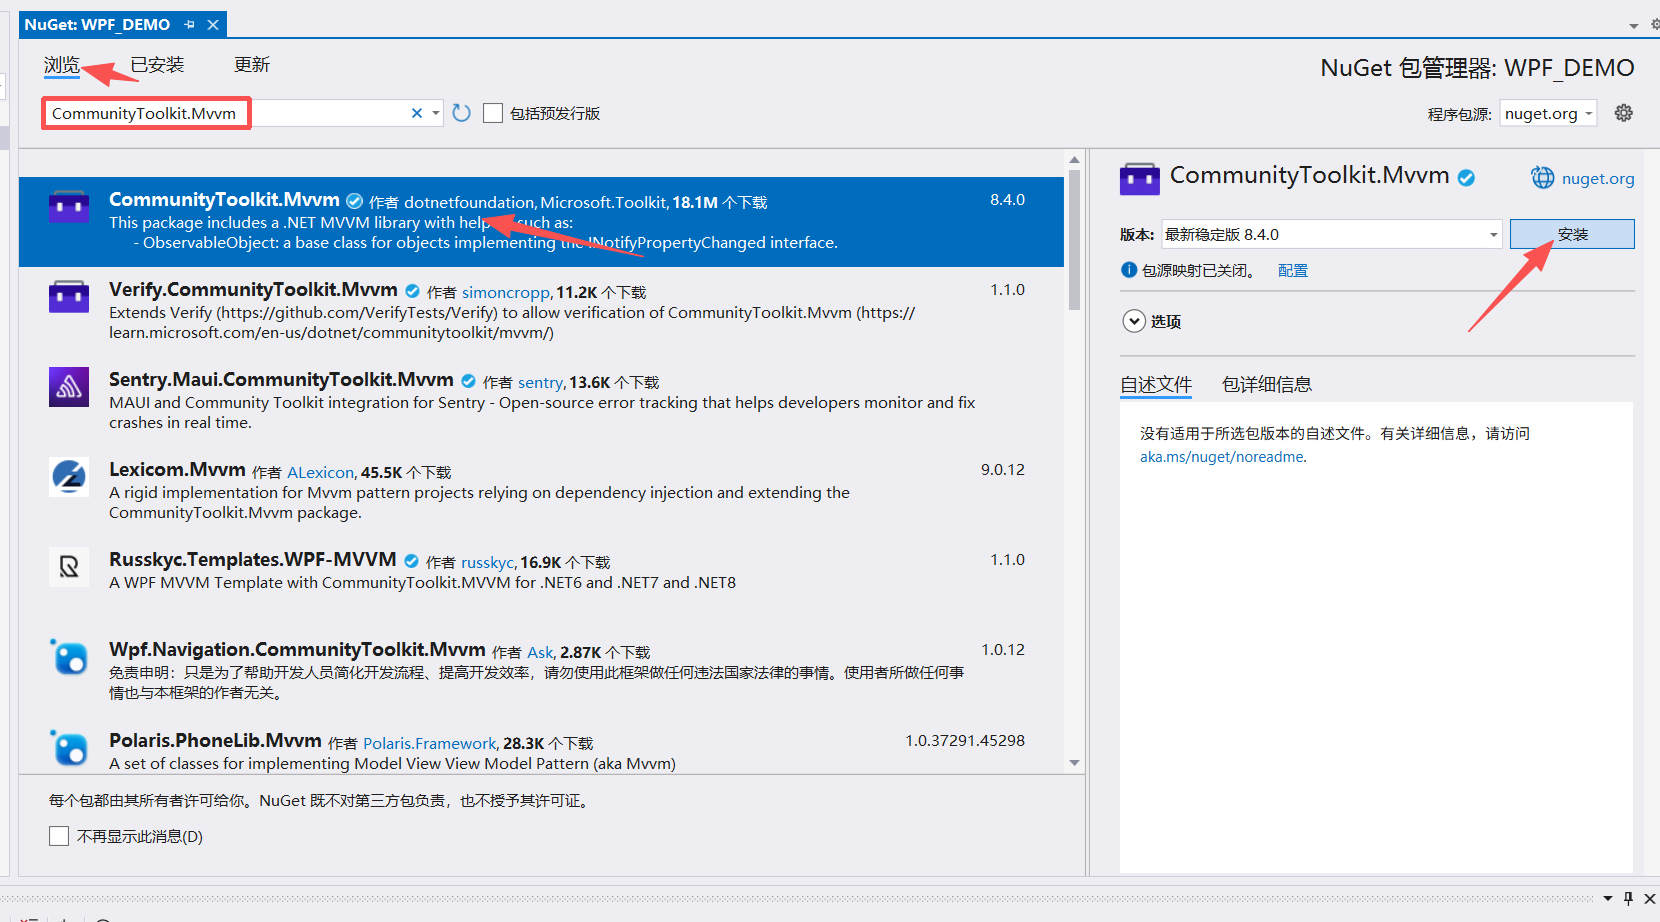The height and width of the screenshot is (922, 1660).
Task: Click the CommunityToolkit.Mvvm icon in details pane
Action: (x=1140, y=179)
